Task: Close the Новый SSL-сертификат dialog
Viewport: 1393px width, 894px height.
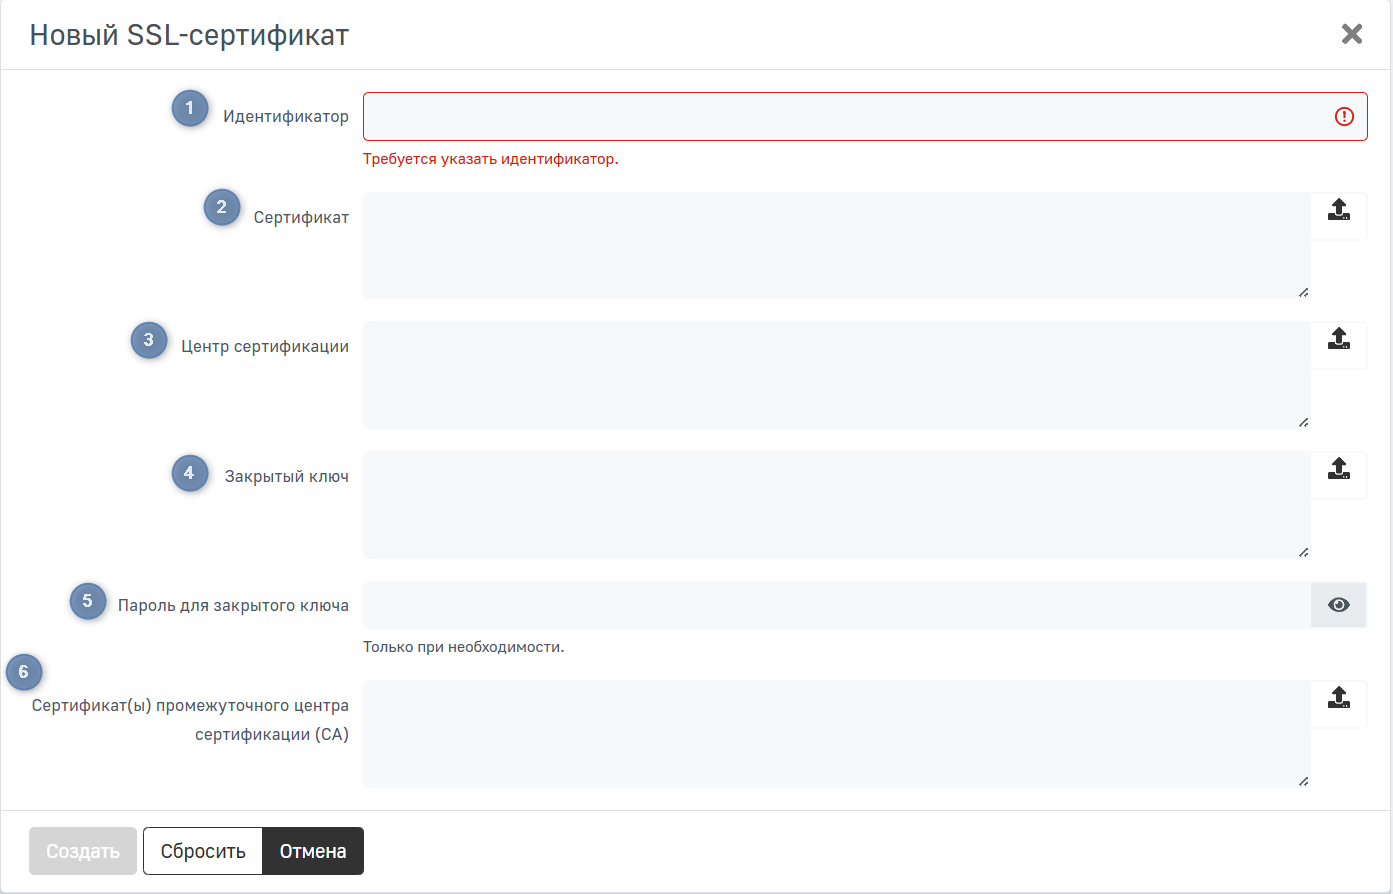Action: point(1351,34)
